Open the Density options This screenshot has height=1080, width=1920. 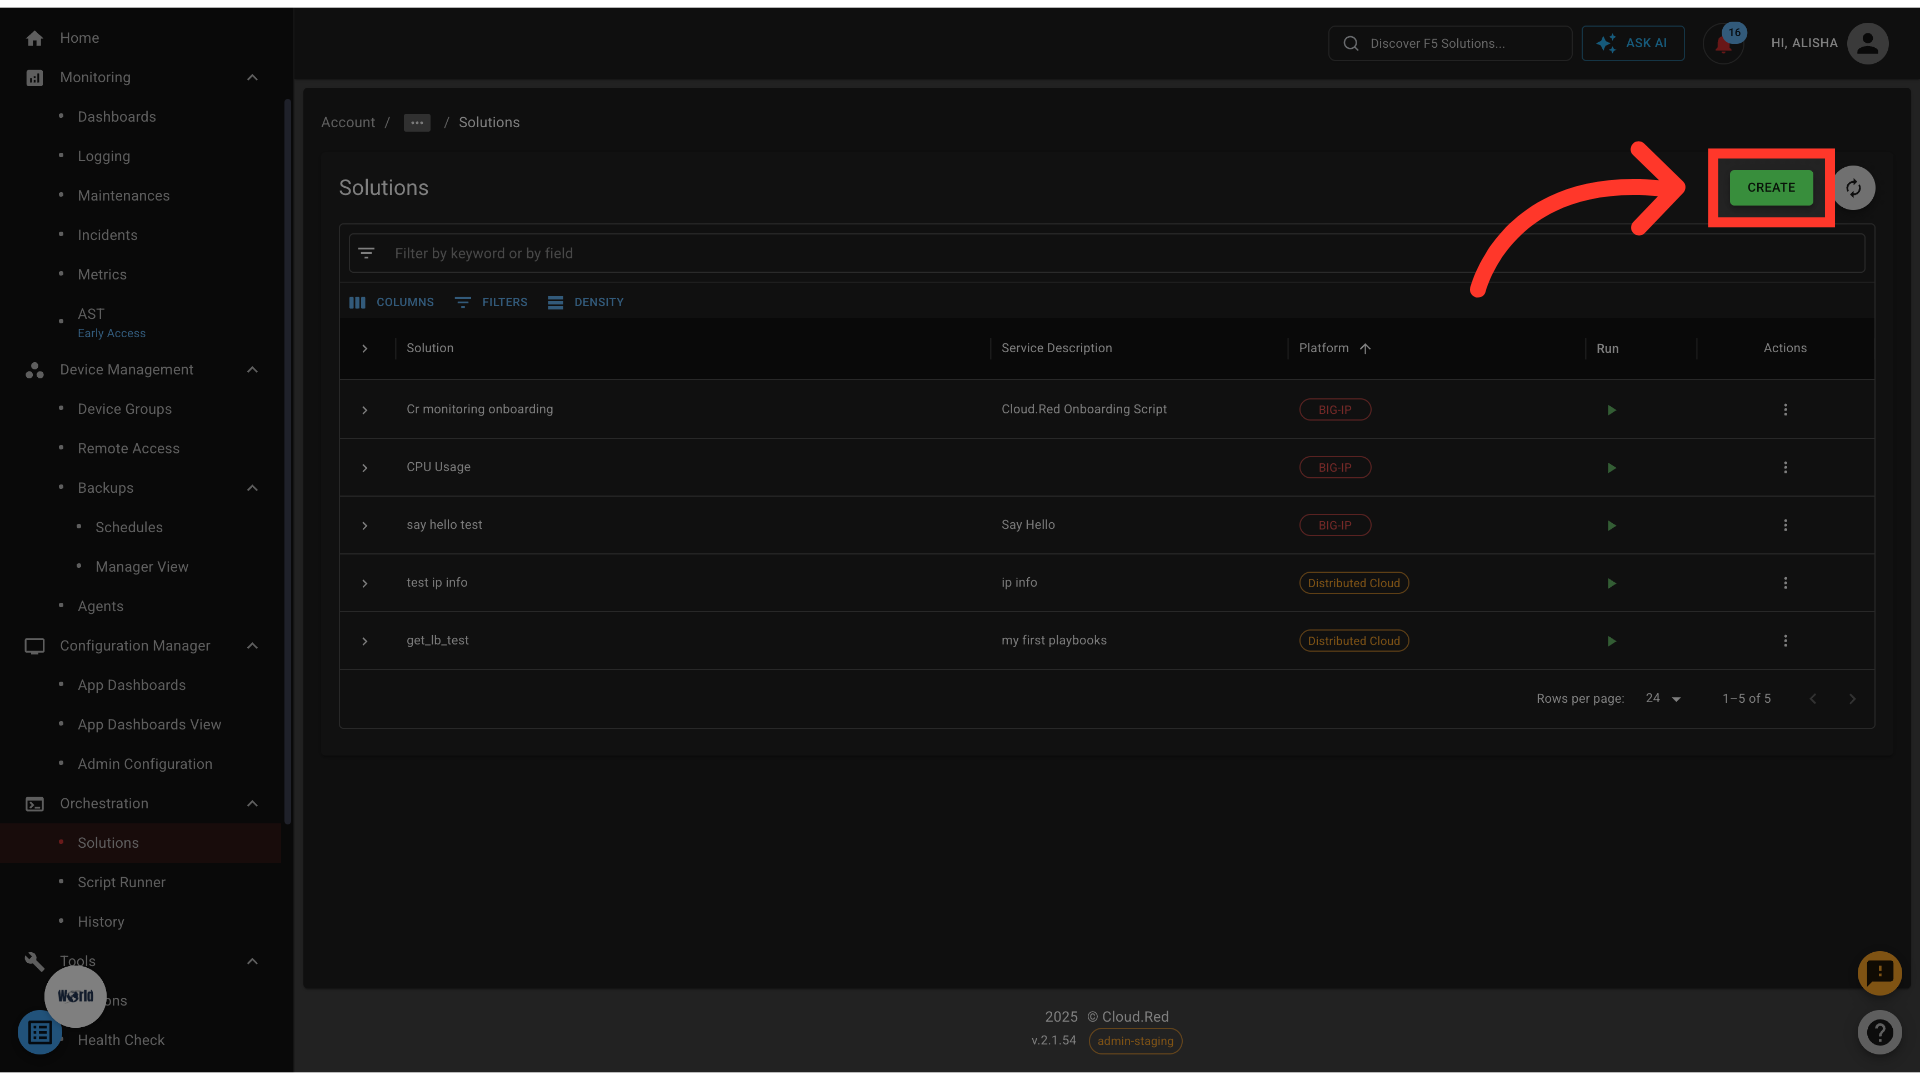[586, 302]
